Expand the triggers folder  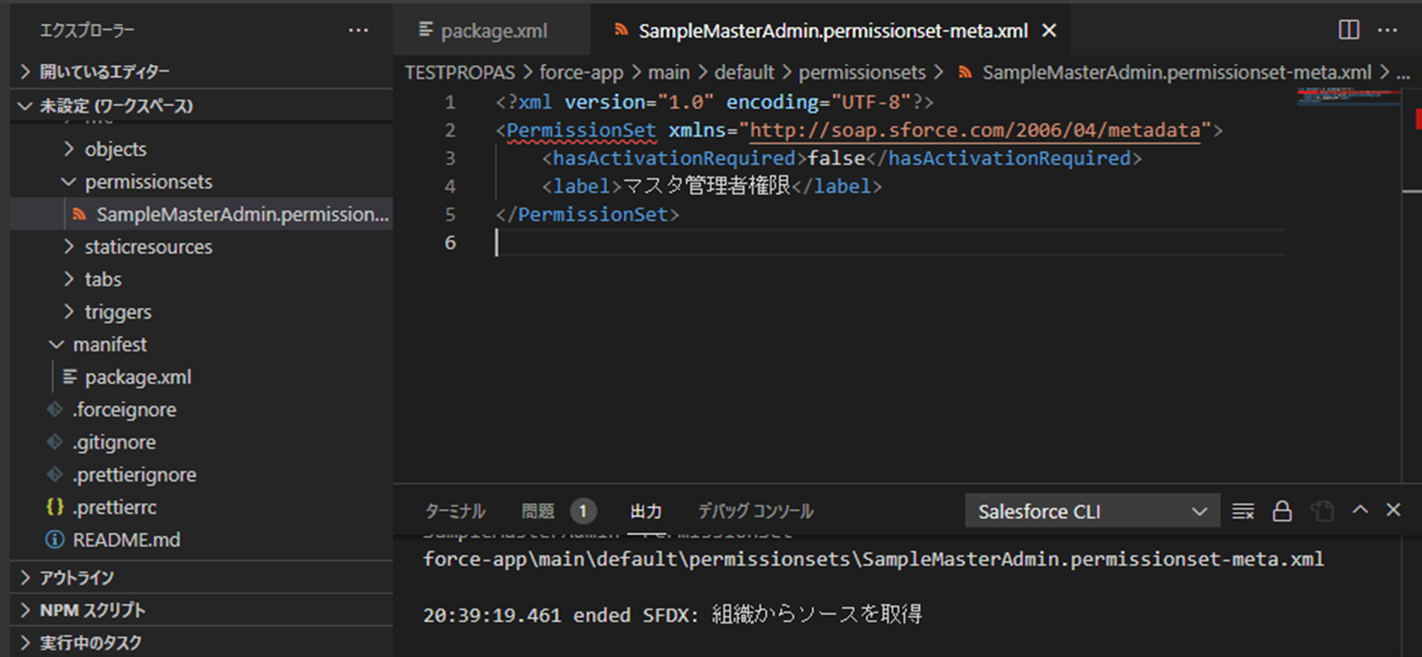point(69,312)
